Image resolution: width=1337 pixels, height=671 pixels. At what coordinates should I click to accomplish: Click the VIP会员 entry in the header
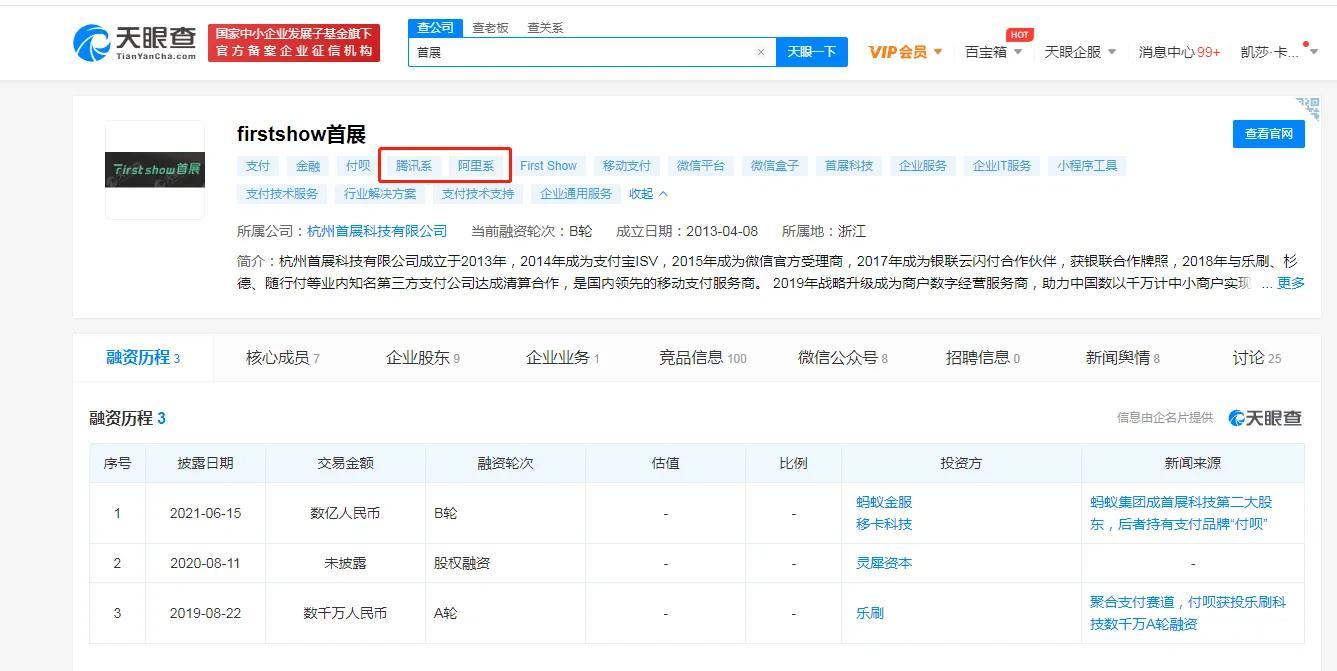898,50
